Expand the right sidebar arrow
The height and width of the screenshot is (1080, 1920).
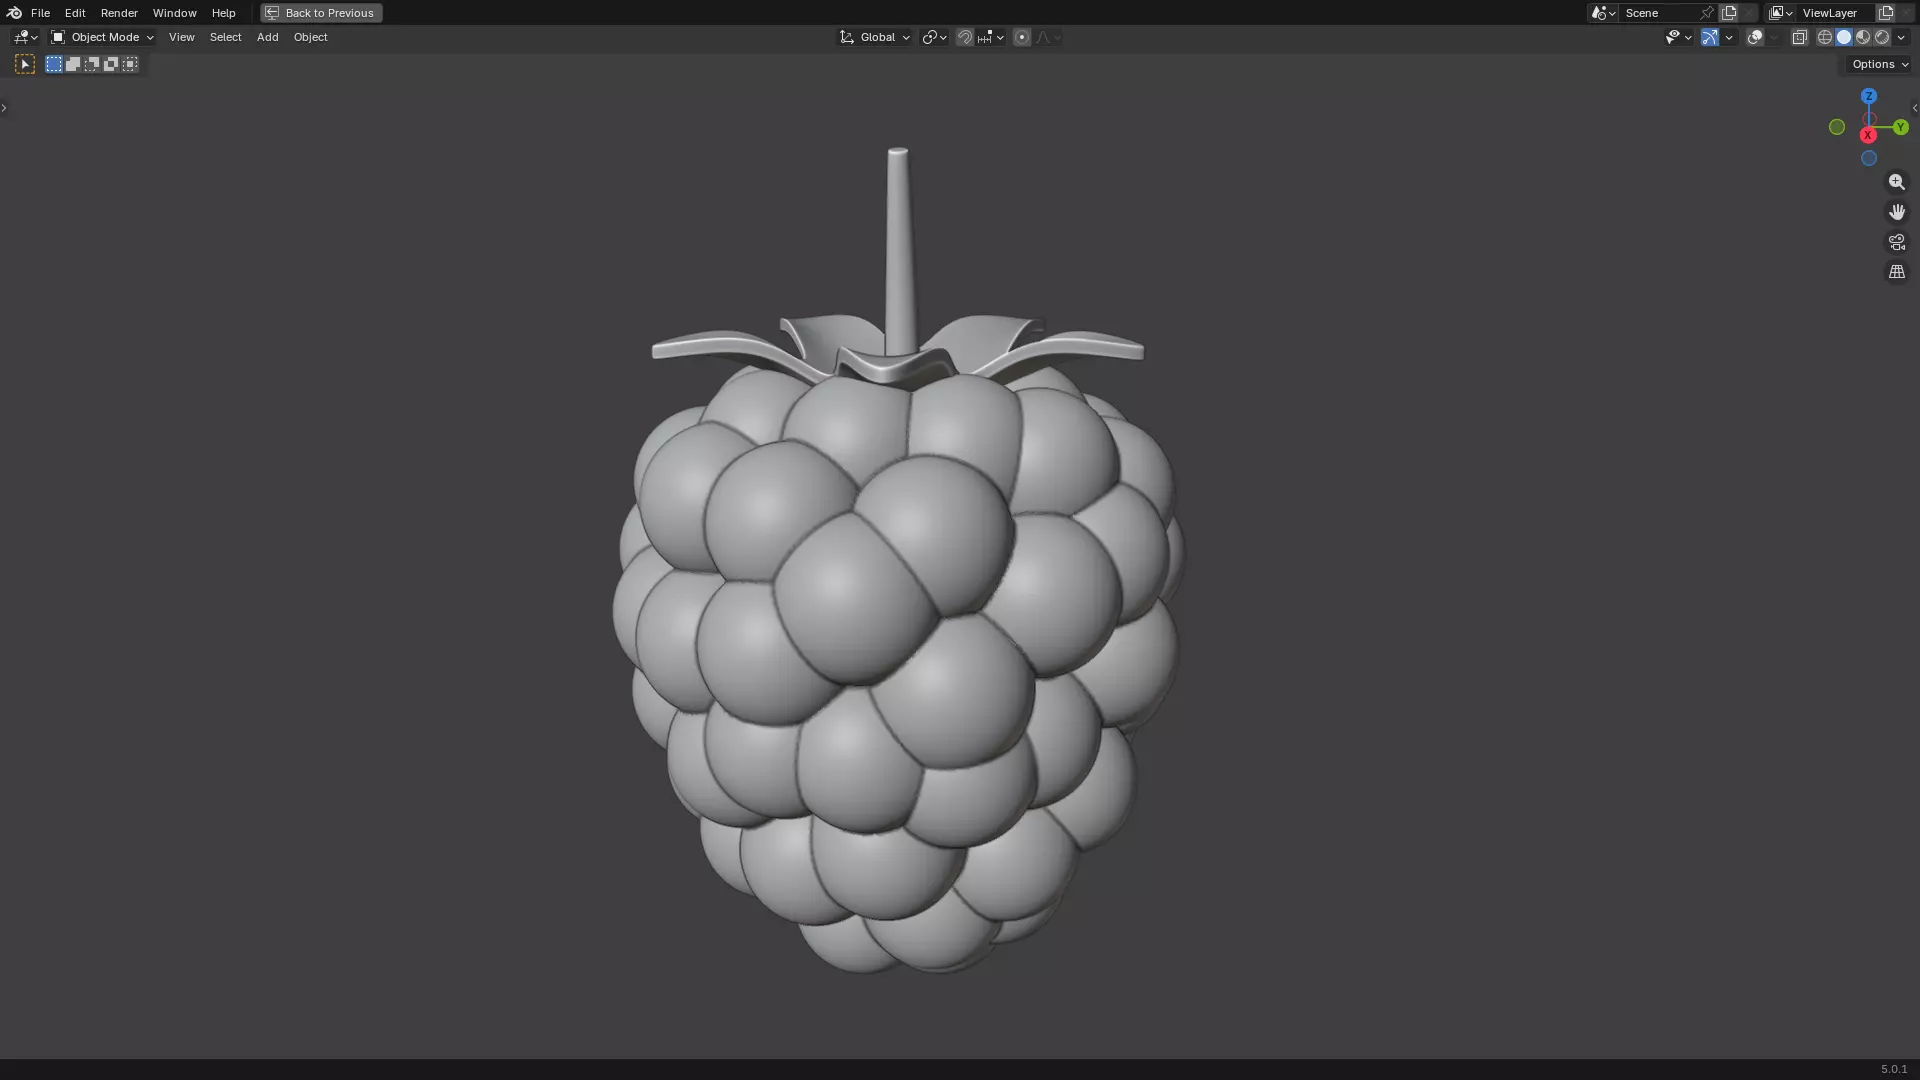(1915, 108)
